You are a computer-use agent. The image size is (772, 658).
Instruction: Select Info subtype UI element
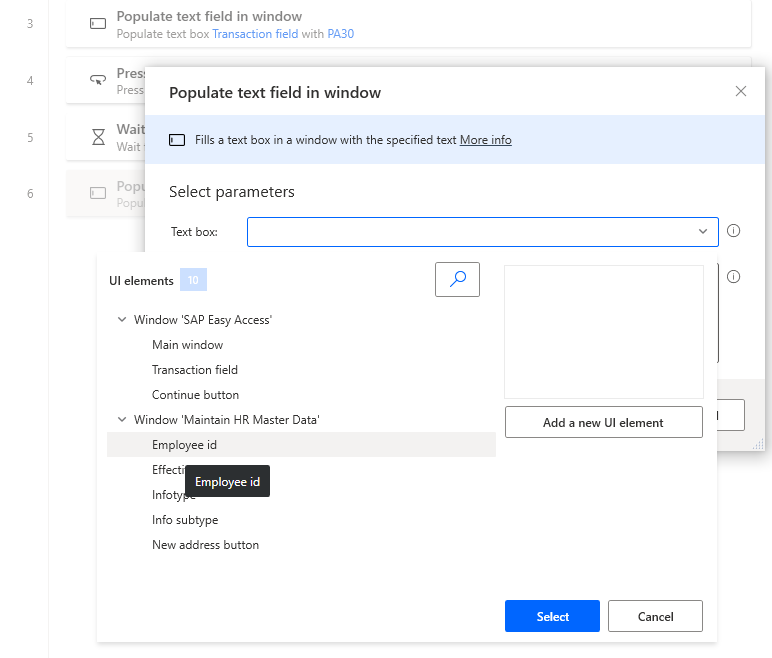(x=301, y=520)
